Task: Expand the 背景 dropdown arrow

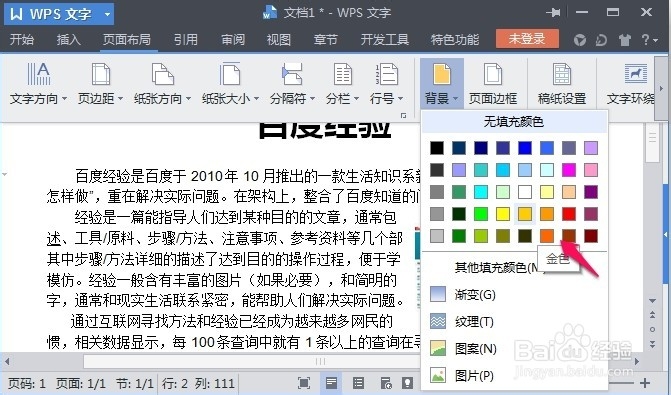Action: pyautogui.click(x=455, y=99)
